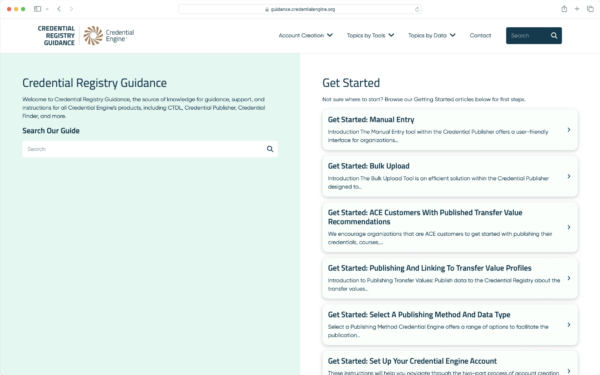The image size is (600, 375).
Task: Click the header search magnifier icon
Action: (x=554, y=36)
